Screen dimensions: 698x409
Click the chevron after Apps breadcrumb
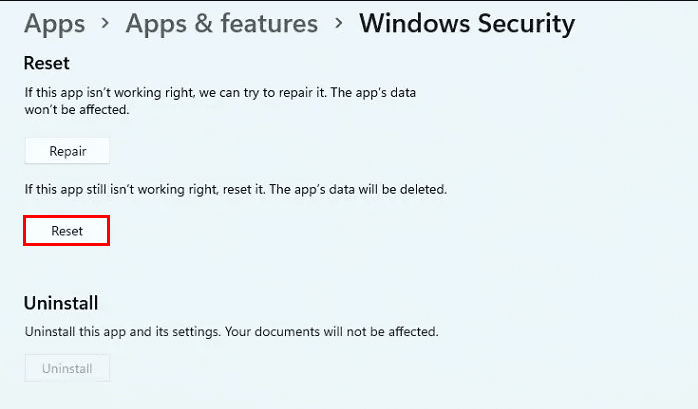(x=105, y=24)
